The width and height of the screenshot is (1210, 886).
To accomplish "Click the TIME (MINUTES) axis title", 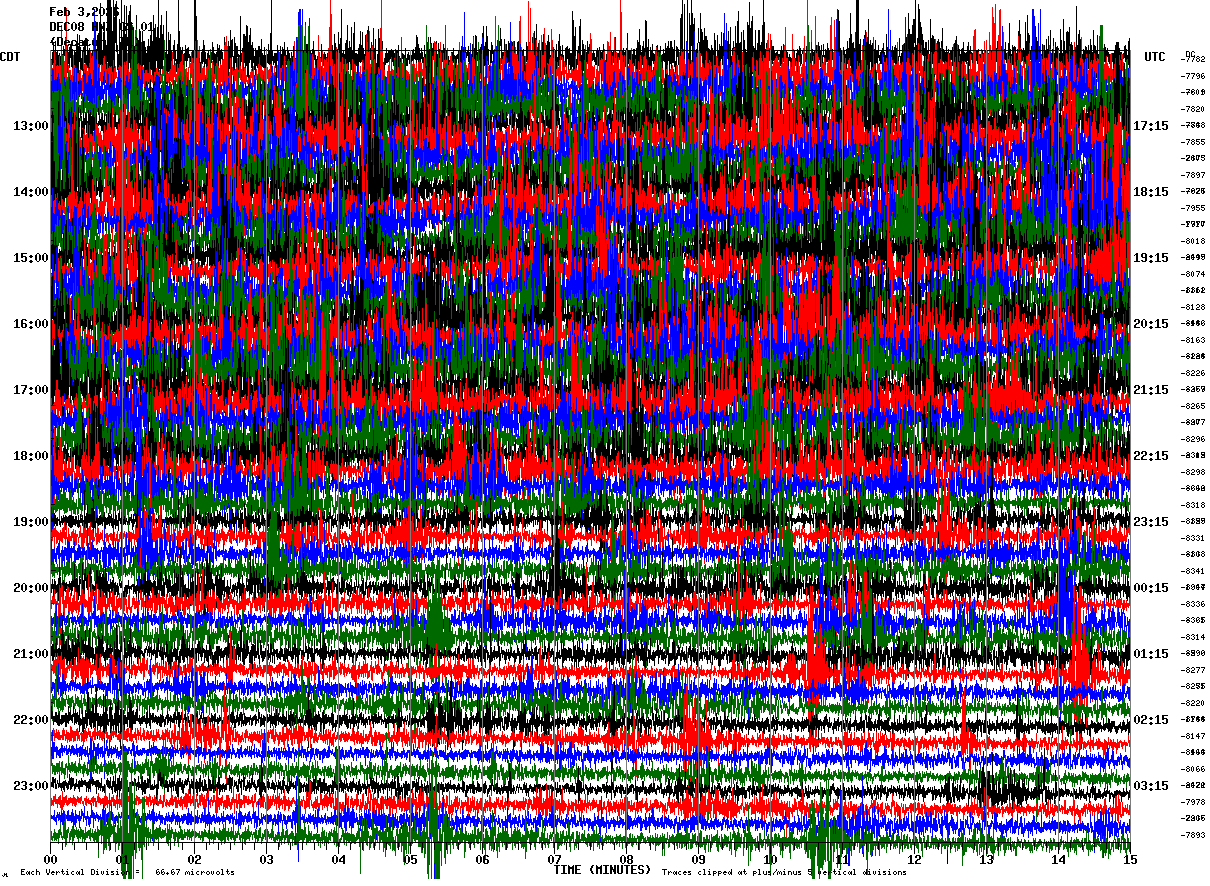I will (x=602, y=870).
